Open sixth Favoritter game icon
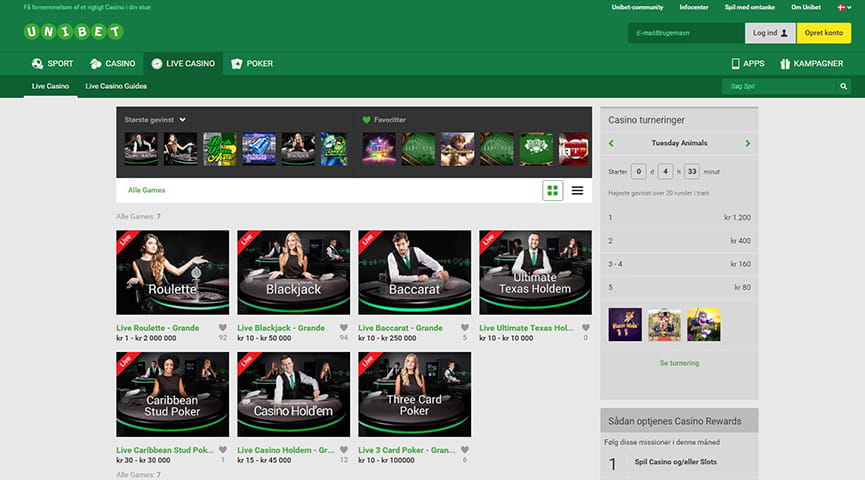 (574, 149)
